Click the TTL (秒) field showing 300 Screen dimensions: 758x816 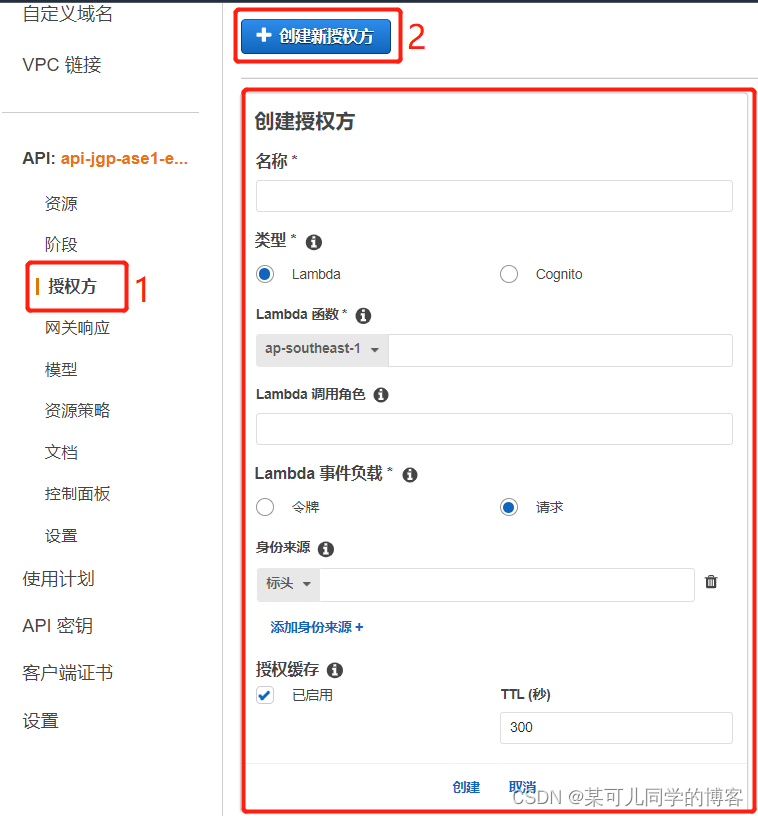tap(616, 728)
